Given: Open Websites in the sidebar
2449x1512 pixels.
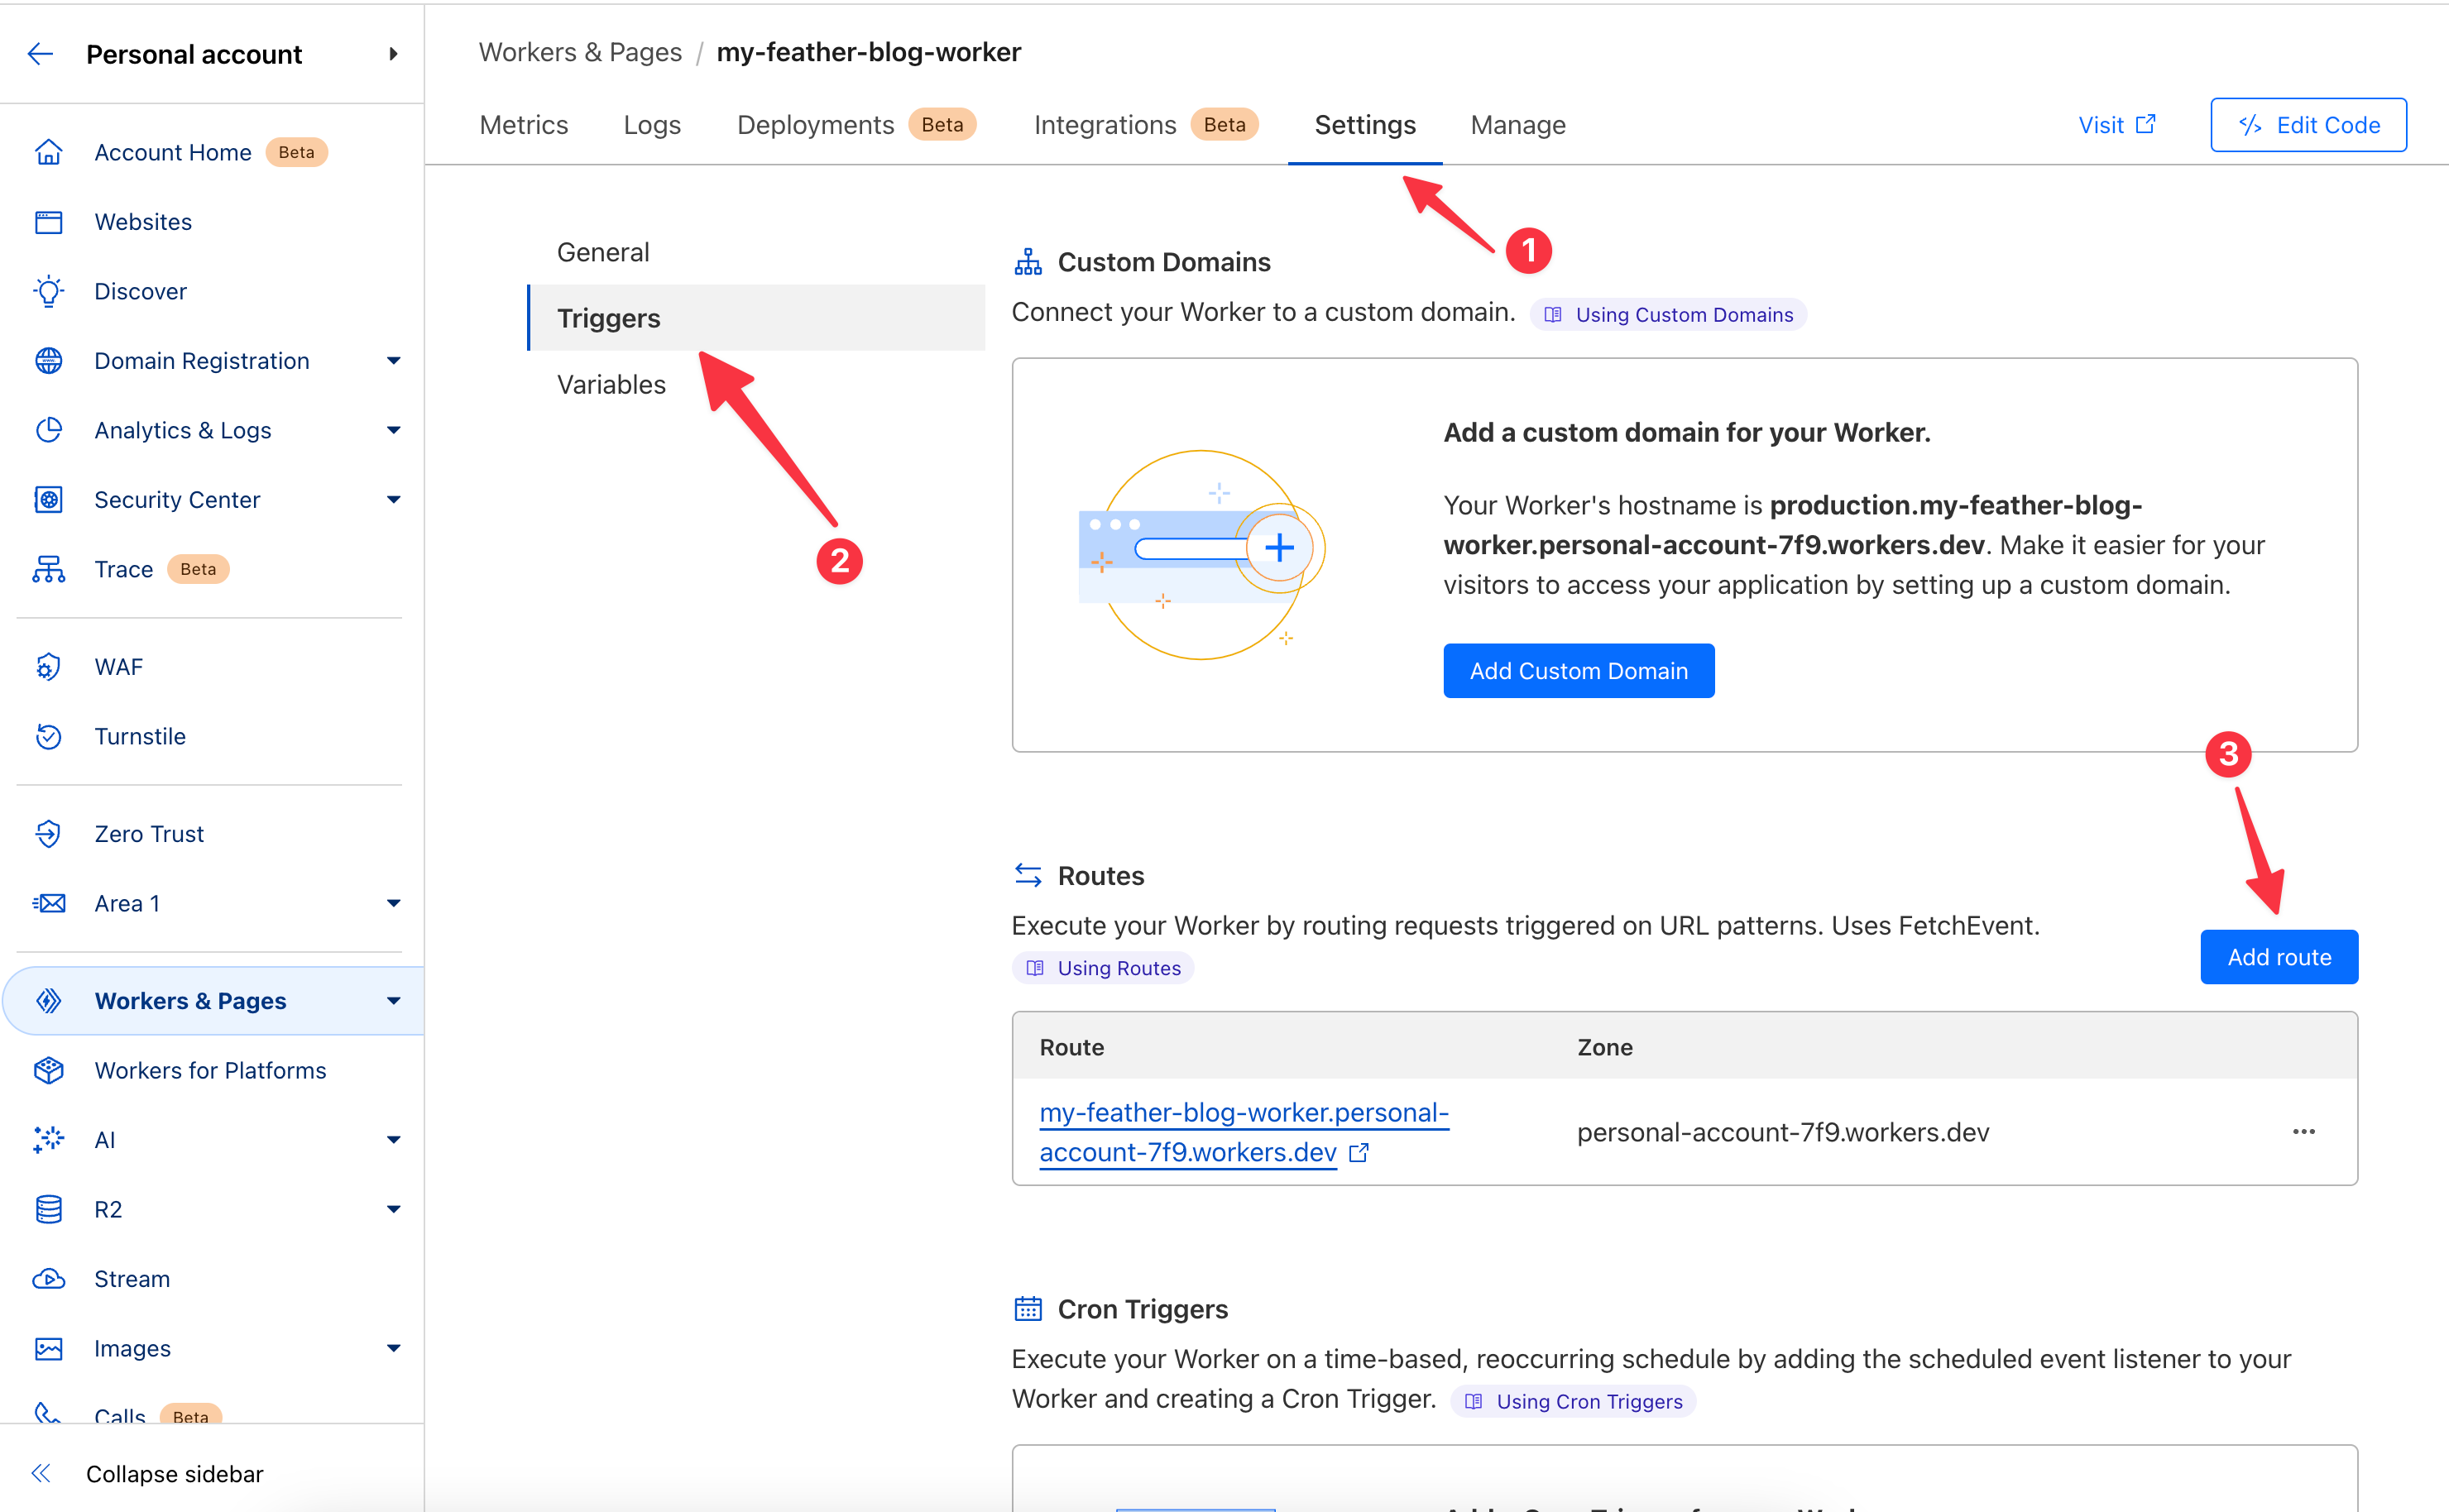Looking at the screenshot, I should pos(143,222).
